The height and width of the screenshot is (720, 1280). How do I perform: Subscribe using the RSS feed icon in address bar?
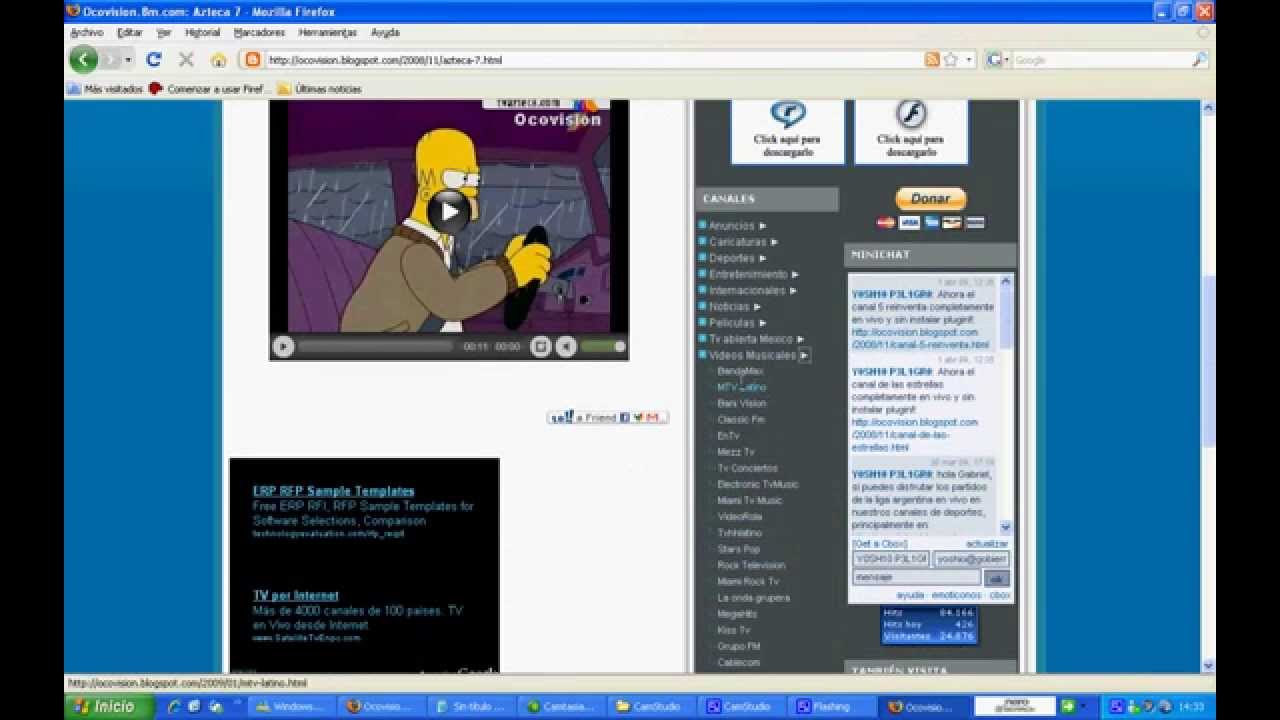(932, 60)
